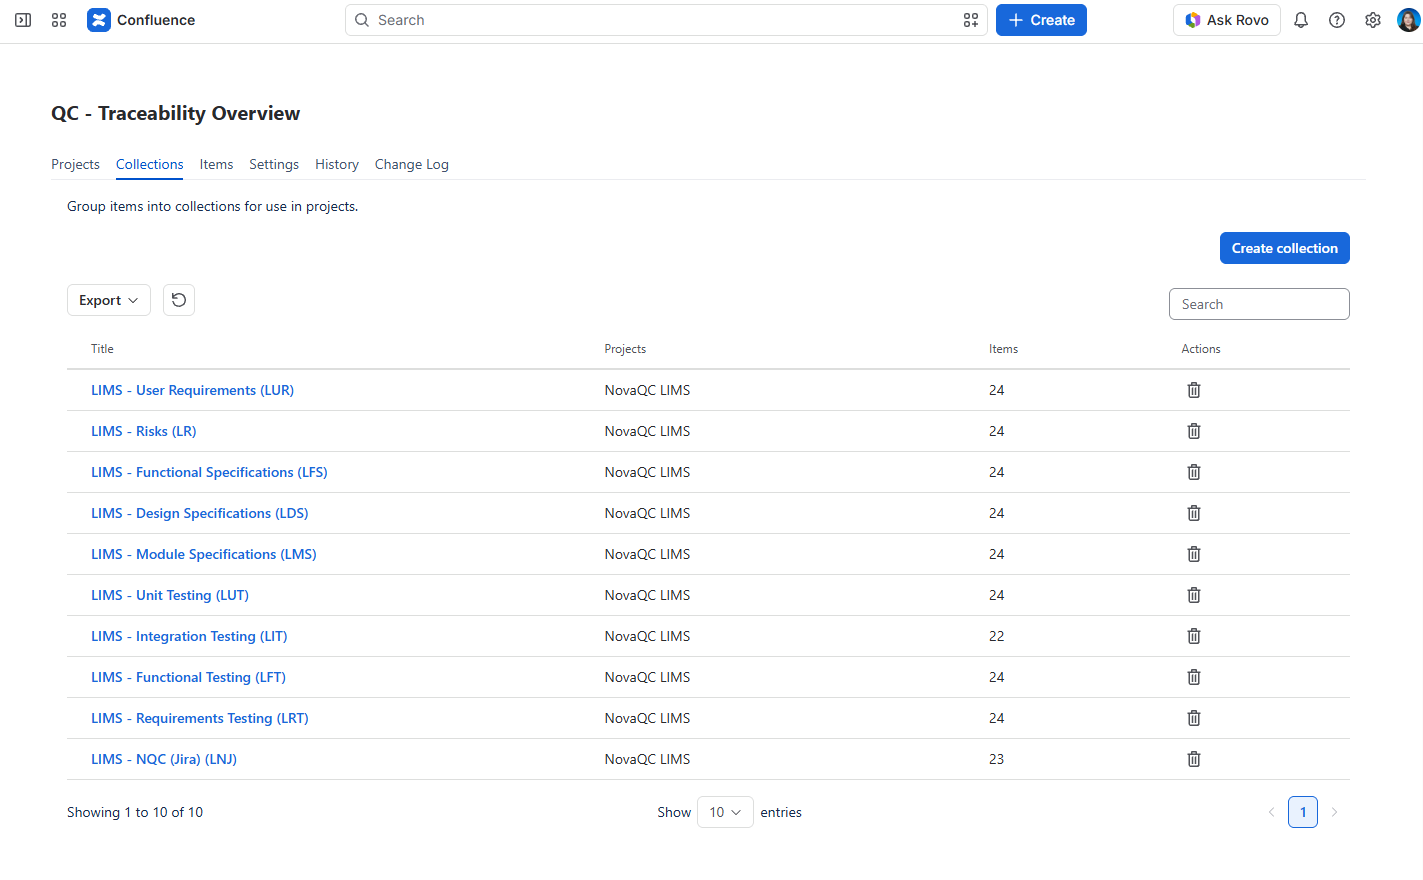Image resolution: width=1423 pixels, height=880 pixels.
Task: Open the settings gear icon
Action: 1373,20
